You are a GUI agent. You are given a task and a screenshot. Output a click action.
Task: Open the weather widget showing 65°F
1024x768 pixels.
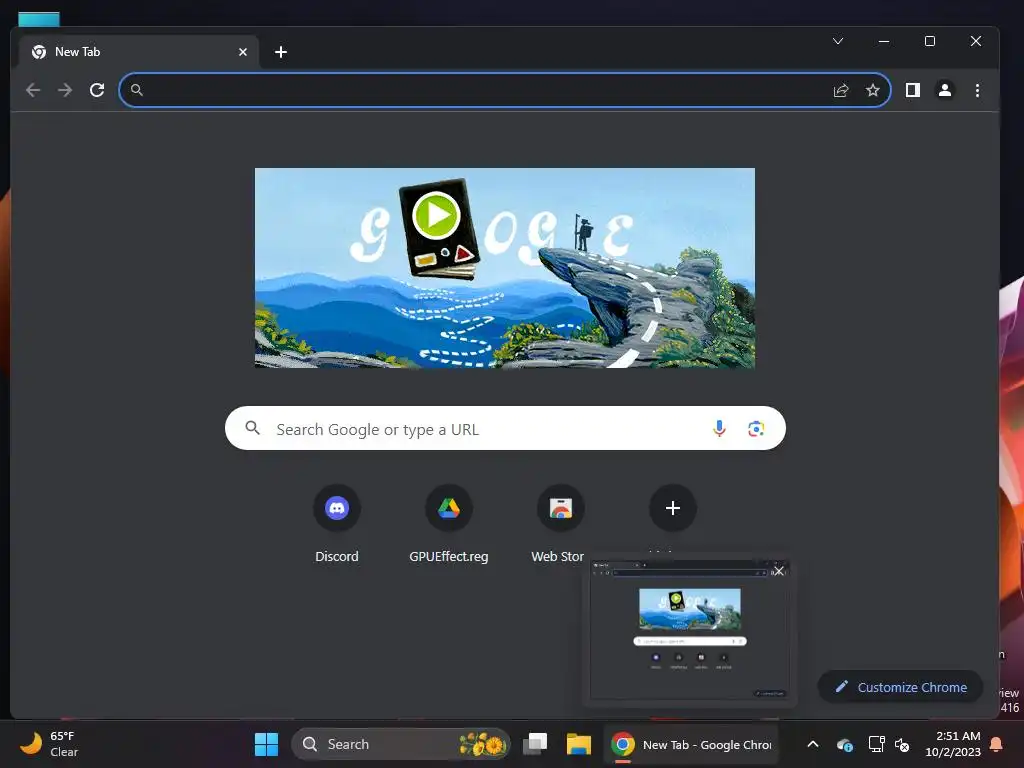50,744
